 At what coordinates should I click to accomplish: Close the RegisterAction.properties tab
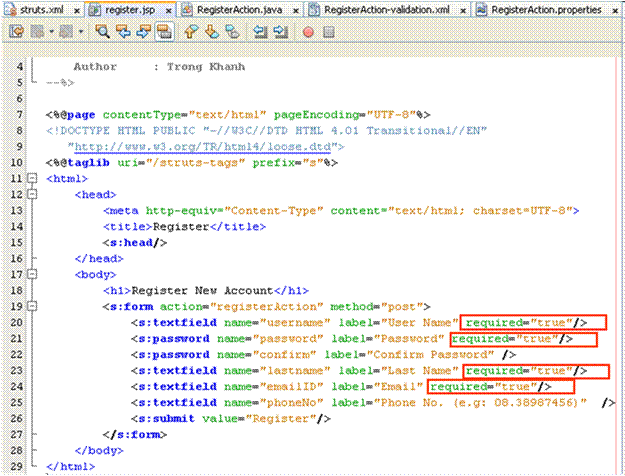pyautogui.click(x=615, y=11)
